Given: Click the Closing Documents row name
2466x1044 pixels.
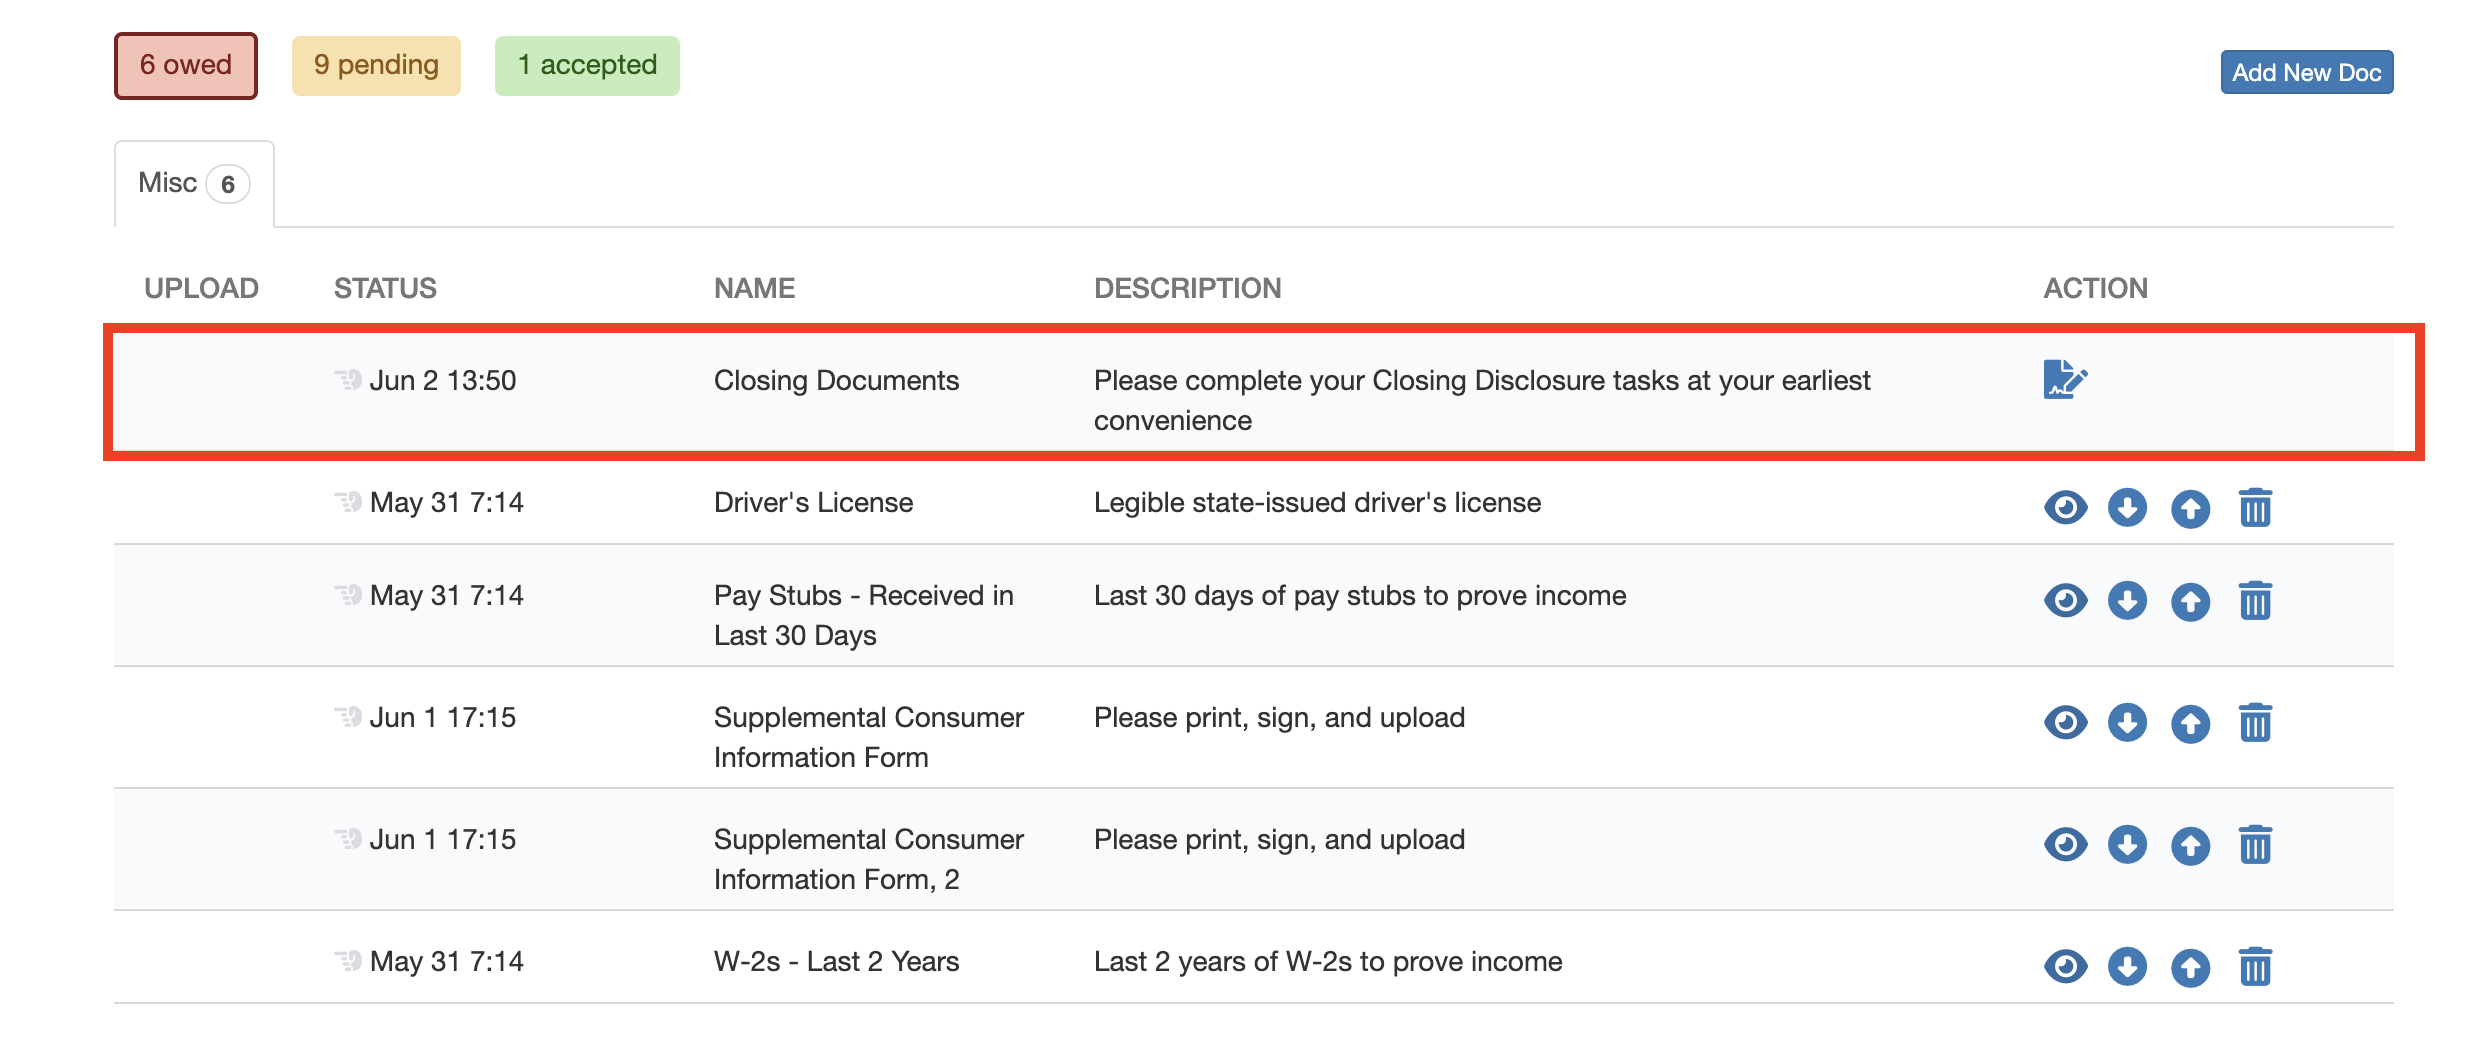Looking at the screenshot, I should tap(836, 381).
